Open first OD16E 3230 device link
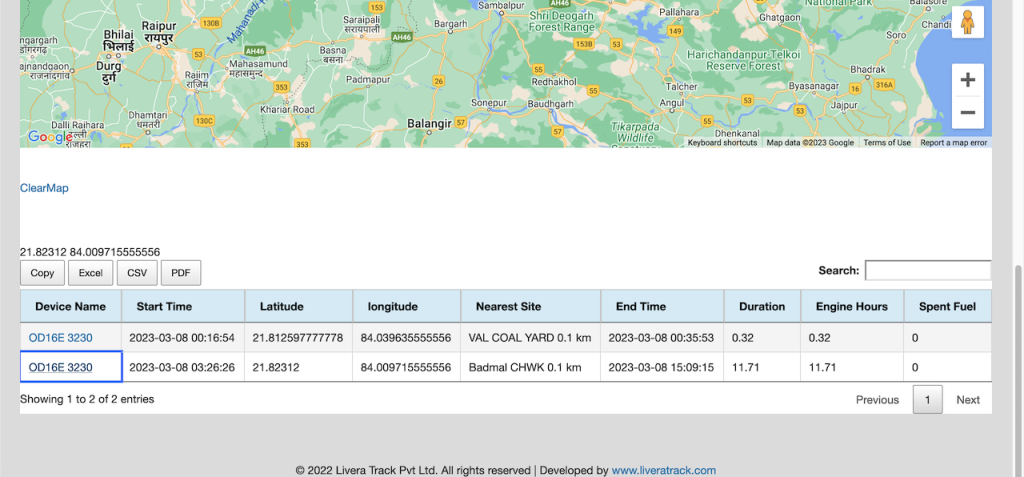 click(61, 338)
